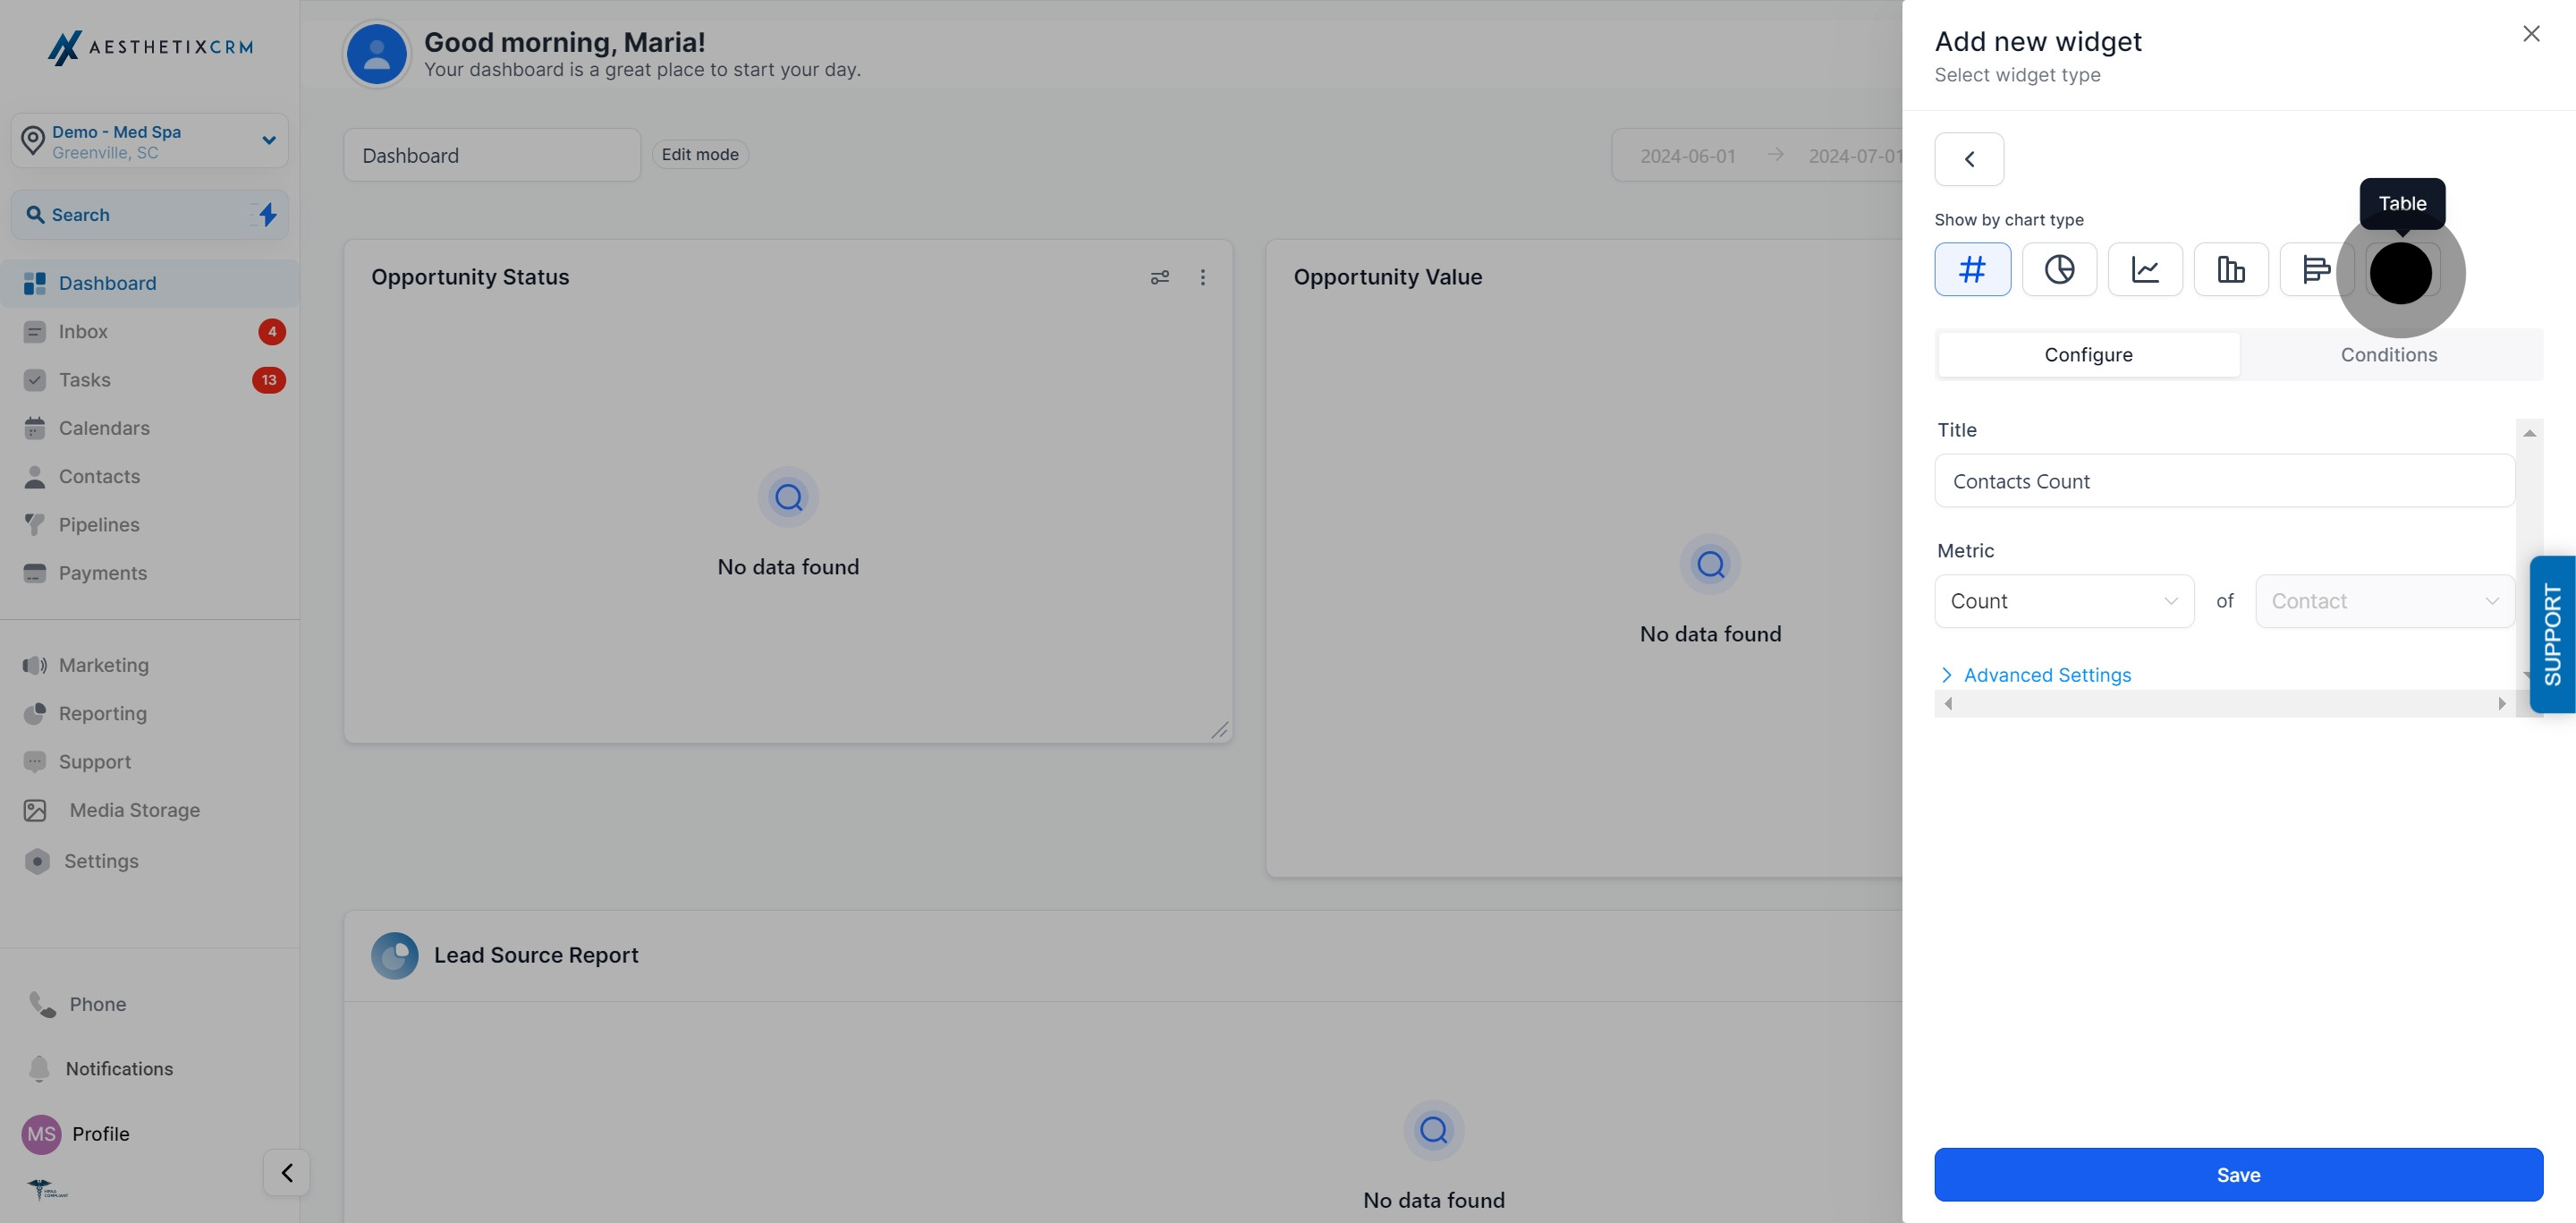Open the Count metric dropdown
Viewport: 2576px width, 1223px height.
tap(2064, 601)
